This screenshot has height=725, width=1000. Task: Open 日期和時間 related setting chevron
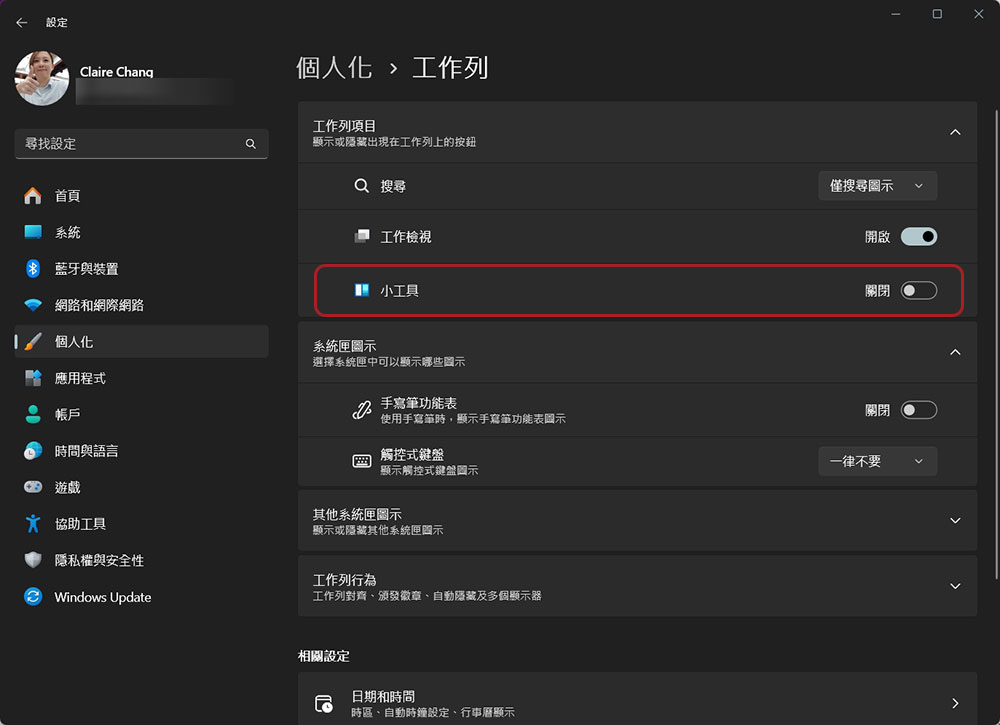tap(955, 703)
